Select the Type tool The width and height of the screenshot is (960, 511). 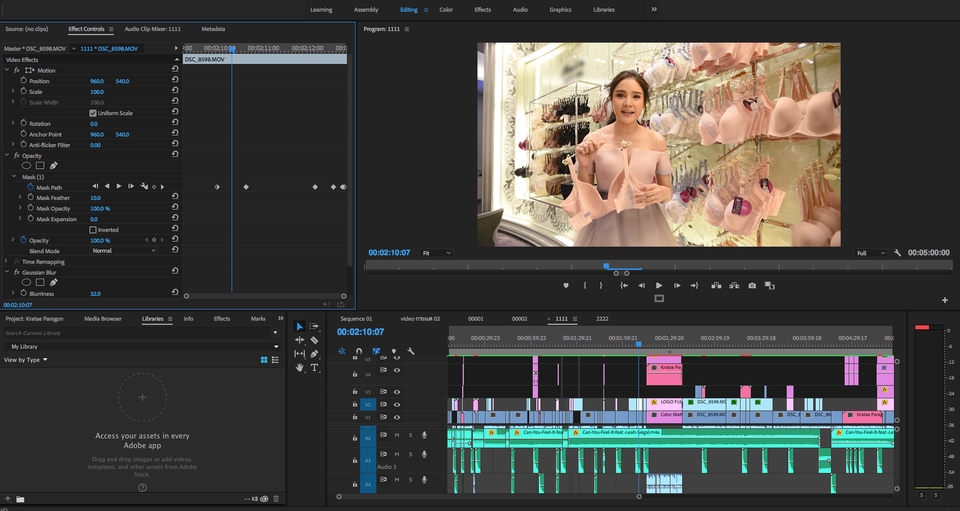314,367
